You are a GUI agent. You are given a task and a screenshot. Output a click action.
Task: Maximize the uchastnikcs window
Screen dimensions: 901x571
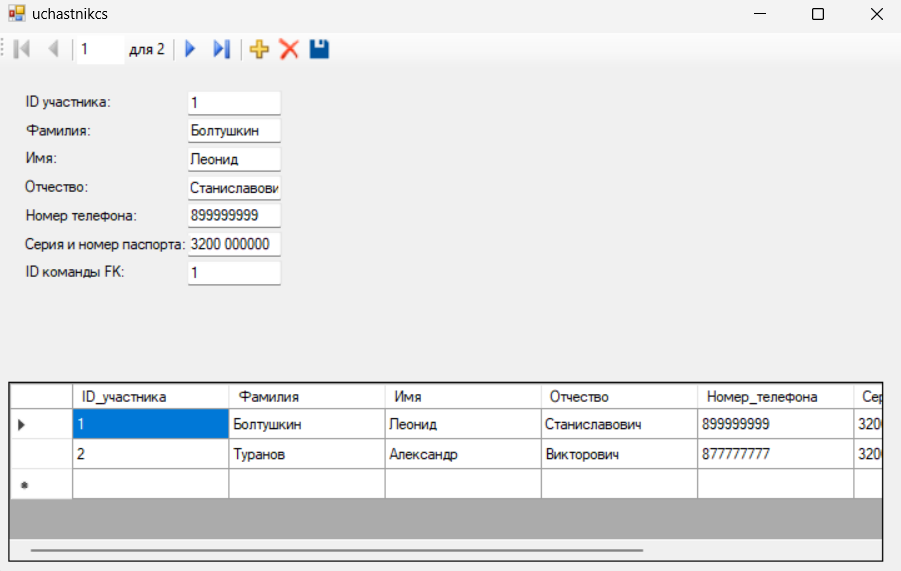(818, 13)
